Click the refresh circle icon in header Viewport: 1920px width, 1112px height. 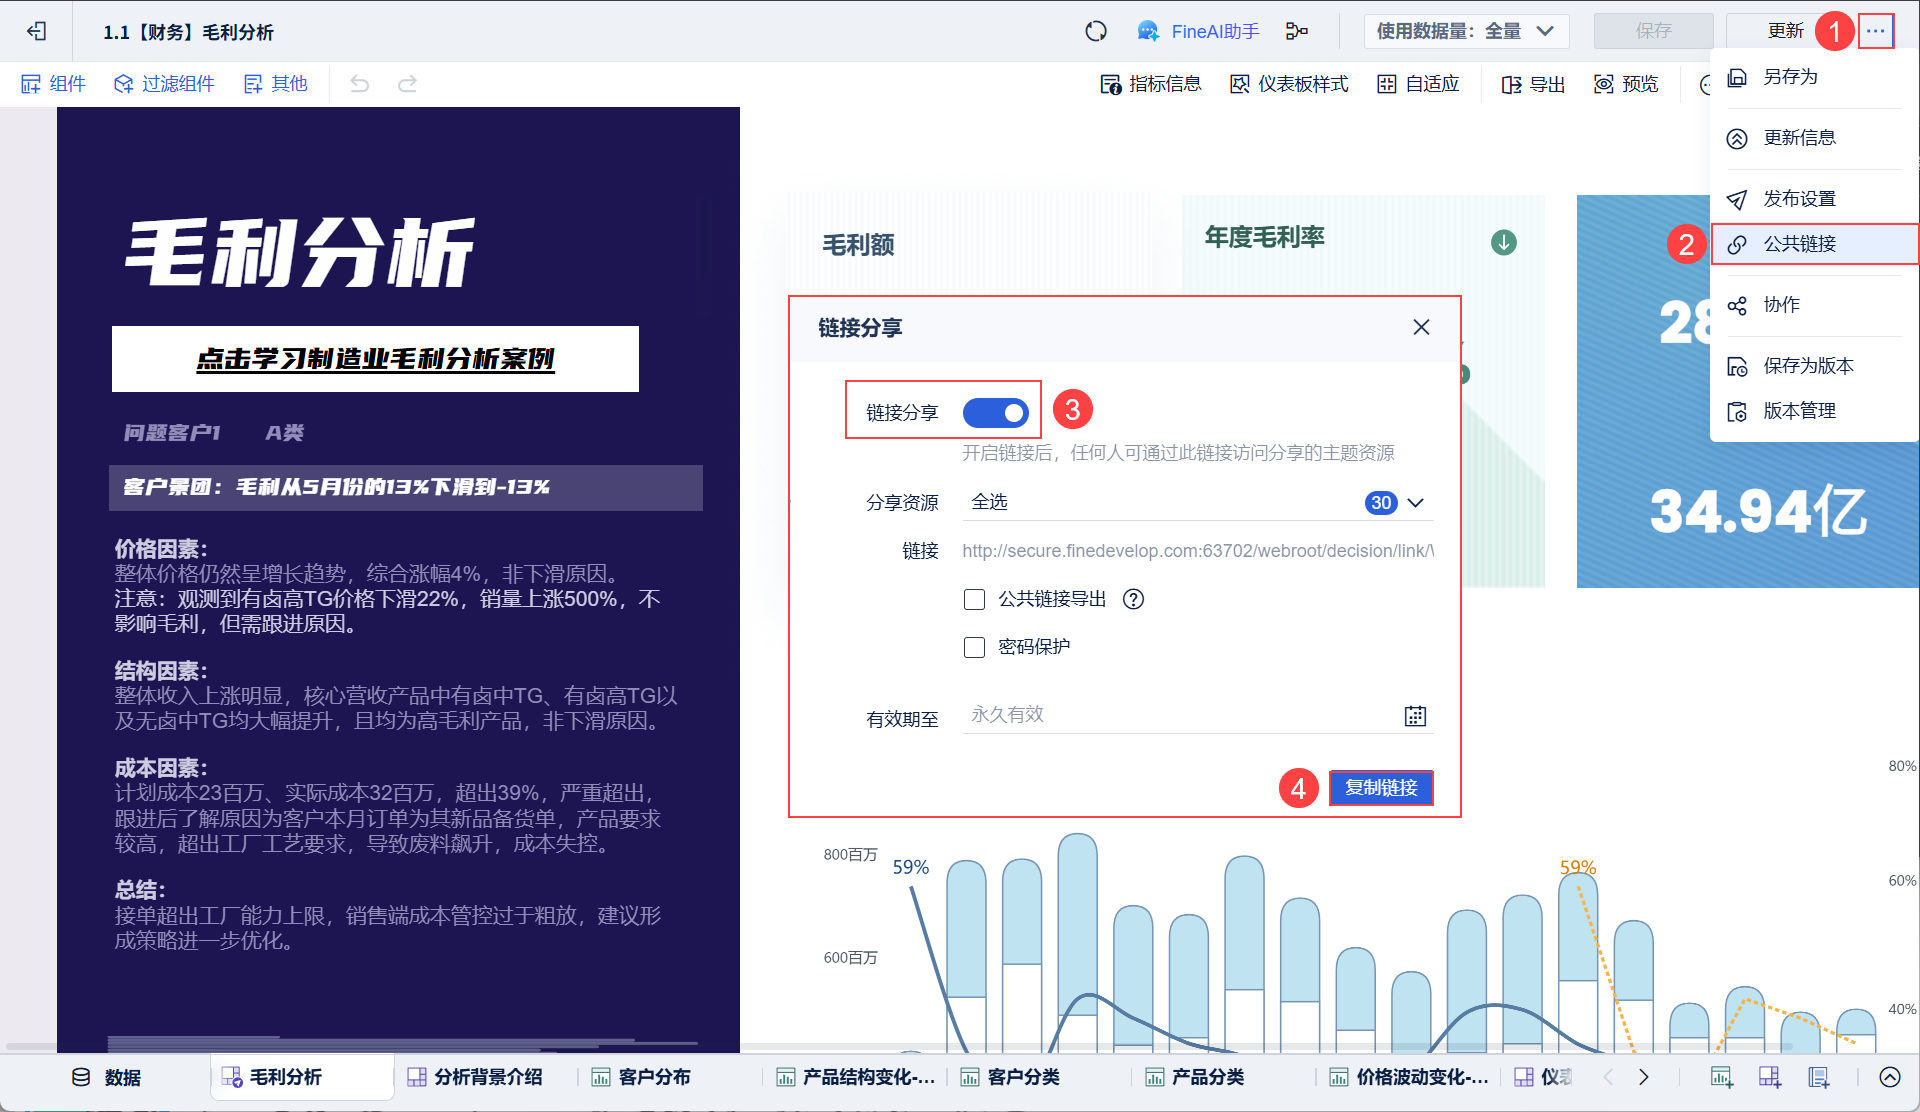tap(1096, 31)
